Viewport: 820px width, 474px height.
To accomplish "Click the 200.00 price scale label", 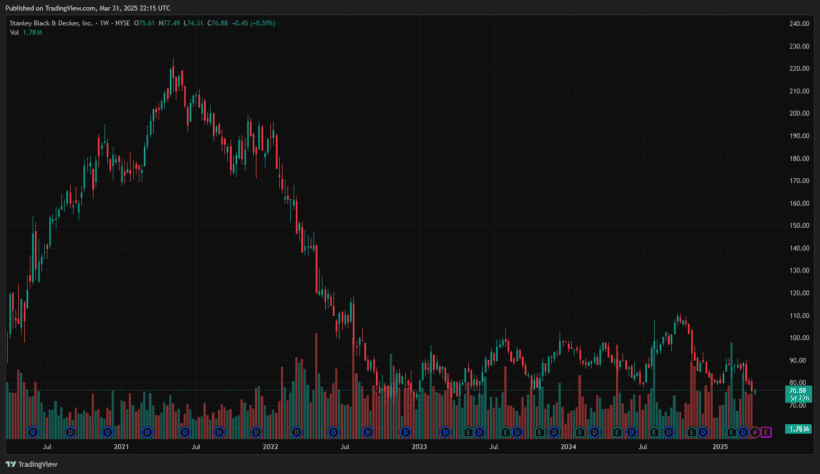I will tap(798, 113).
